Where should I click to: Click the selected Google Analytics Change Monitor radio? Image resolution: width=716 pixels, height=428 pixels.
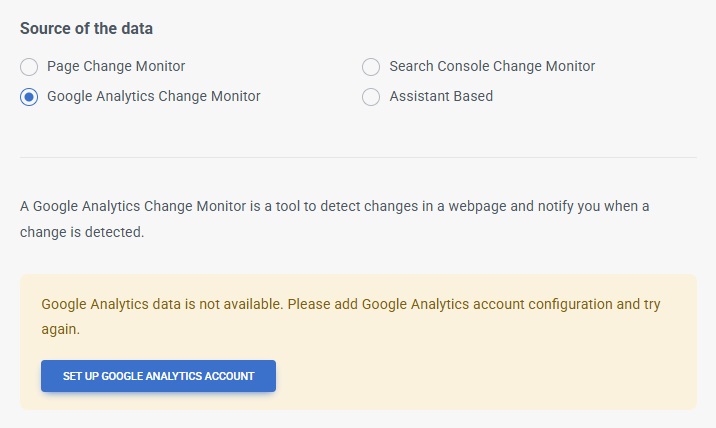pyautogui.click(x=29, y=97)
